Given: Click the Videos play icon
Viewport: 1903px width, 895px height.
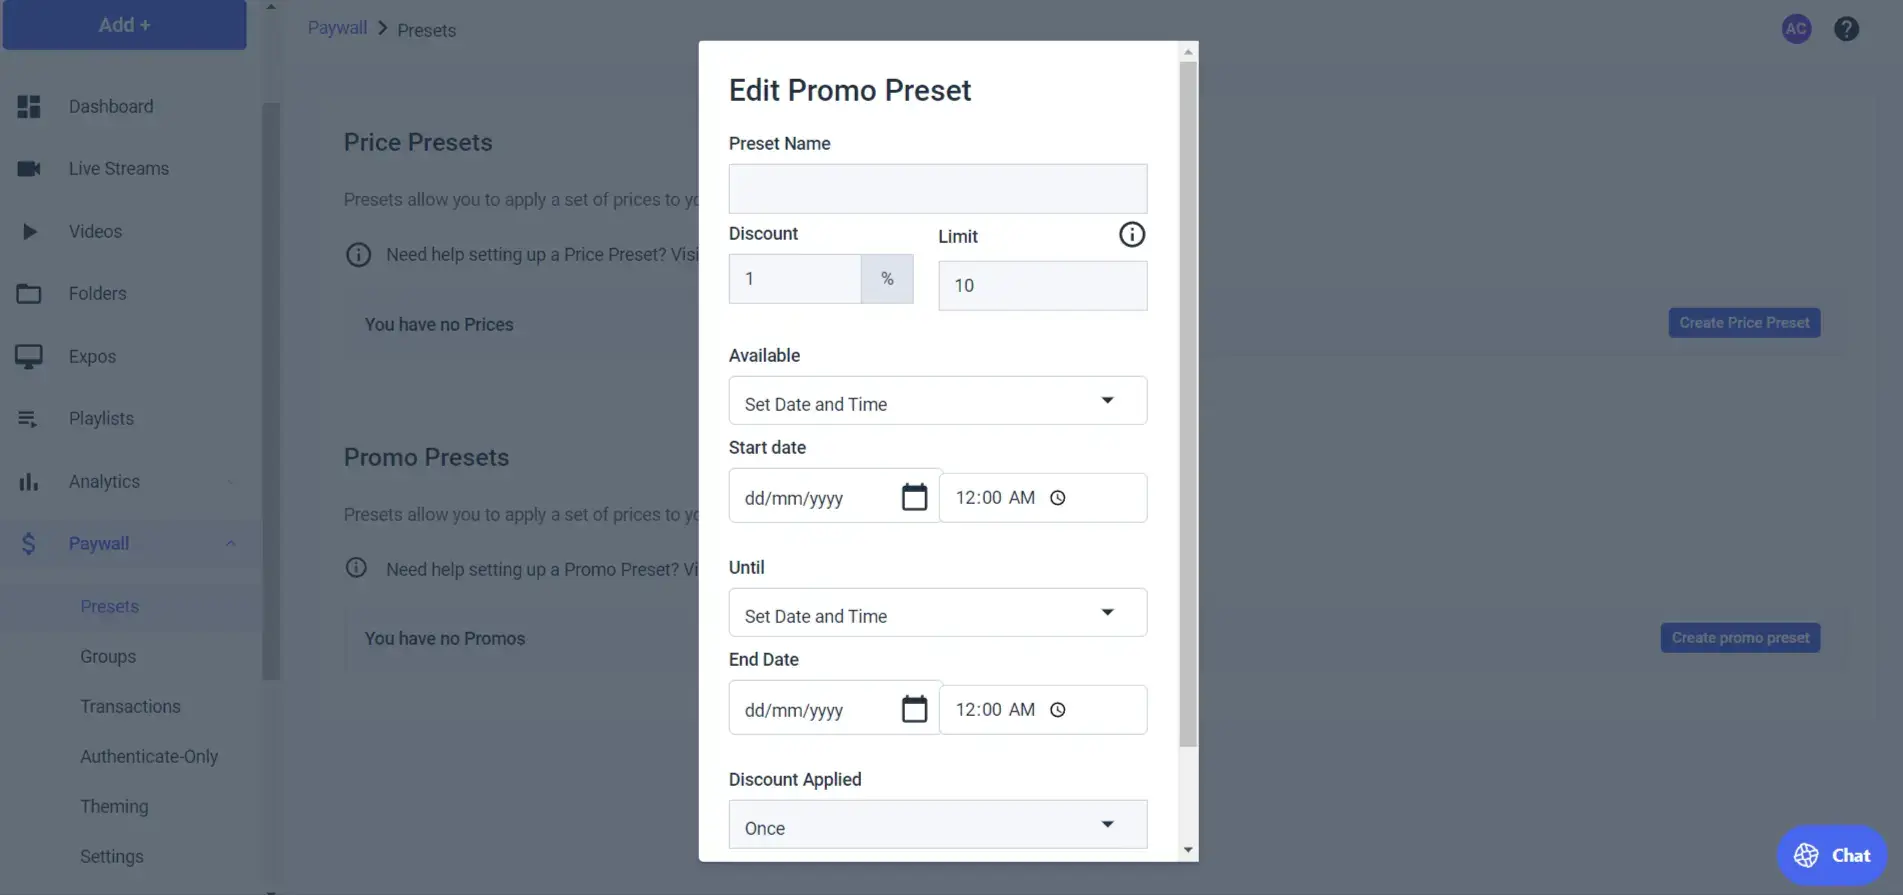Looking at the screenshot, I should point(30,231).
